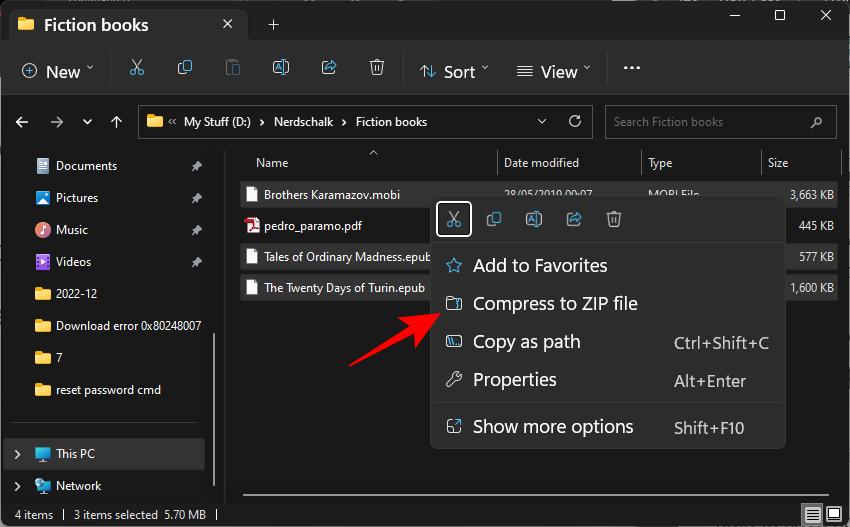850x527 pixels.
Task: Click the toolbar Delete trash icon
Action: coord(377,69)
